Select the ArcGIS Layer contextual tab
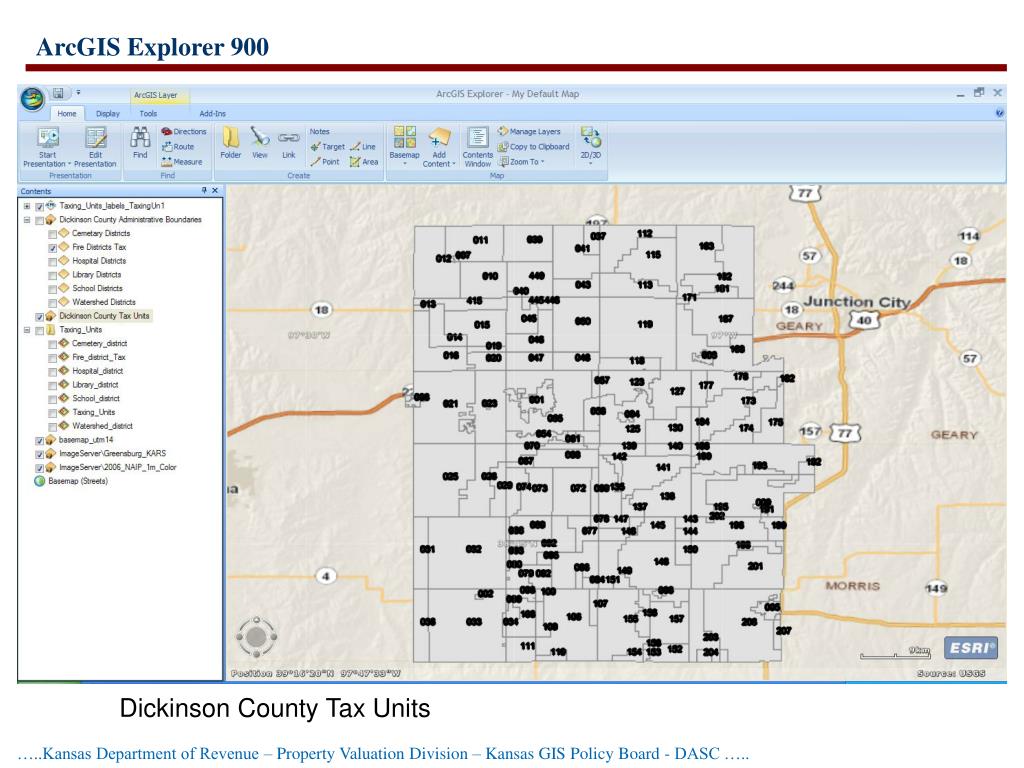The height and width of the screenshot is (768, 1024). coord(156,95)
